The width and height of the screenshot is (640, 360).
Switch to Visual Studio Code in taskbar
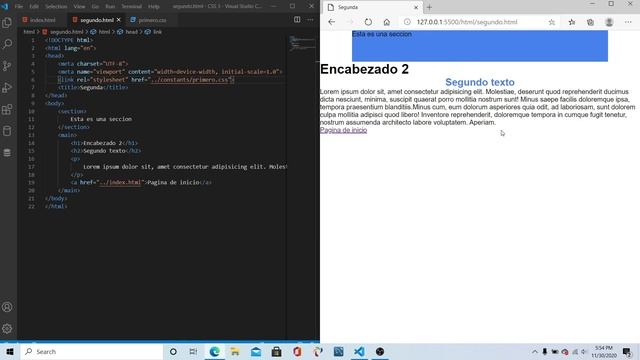coord(359,351)
